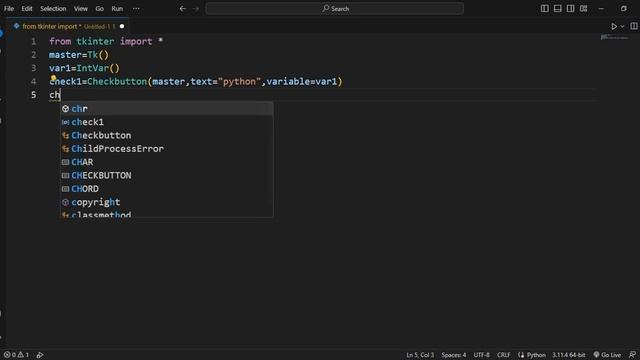Split the editor to the right

pyautogui.click(x=634, y=27)
